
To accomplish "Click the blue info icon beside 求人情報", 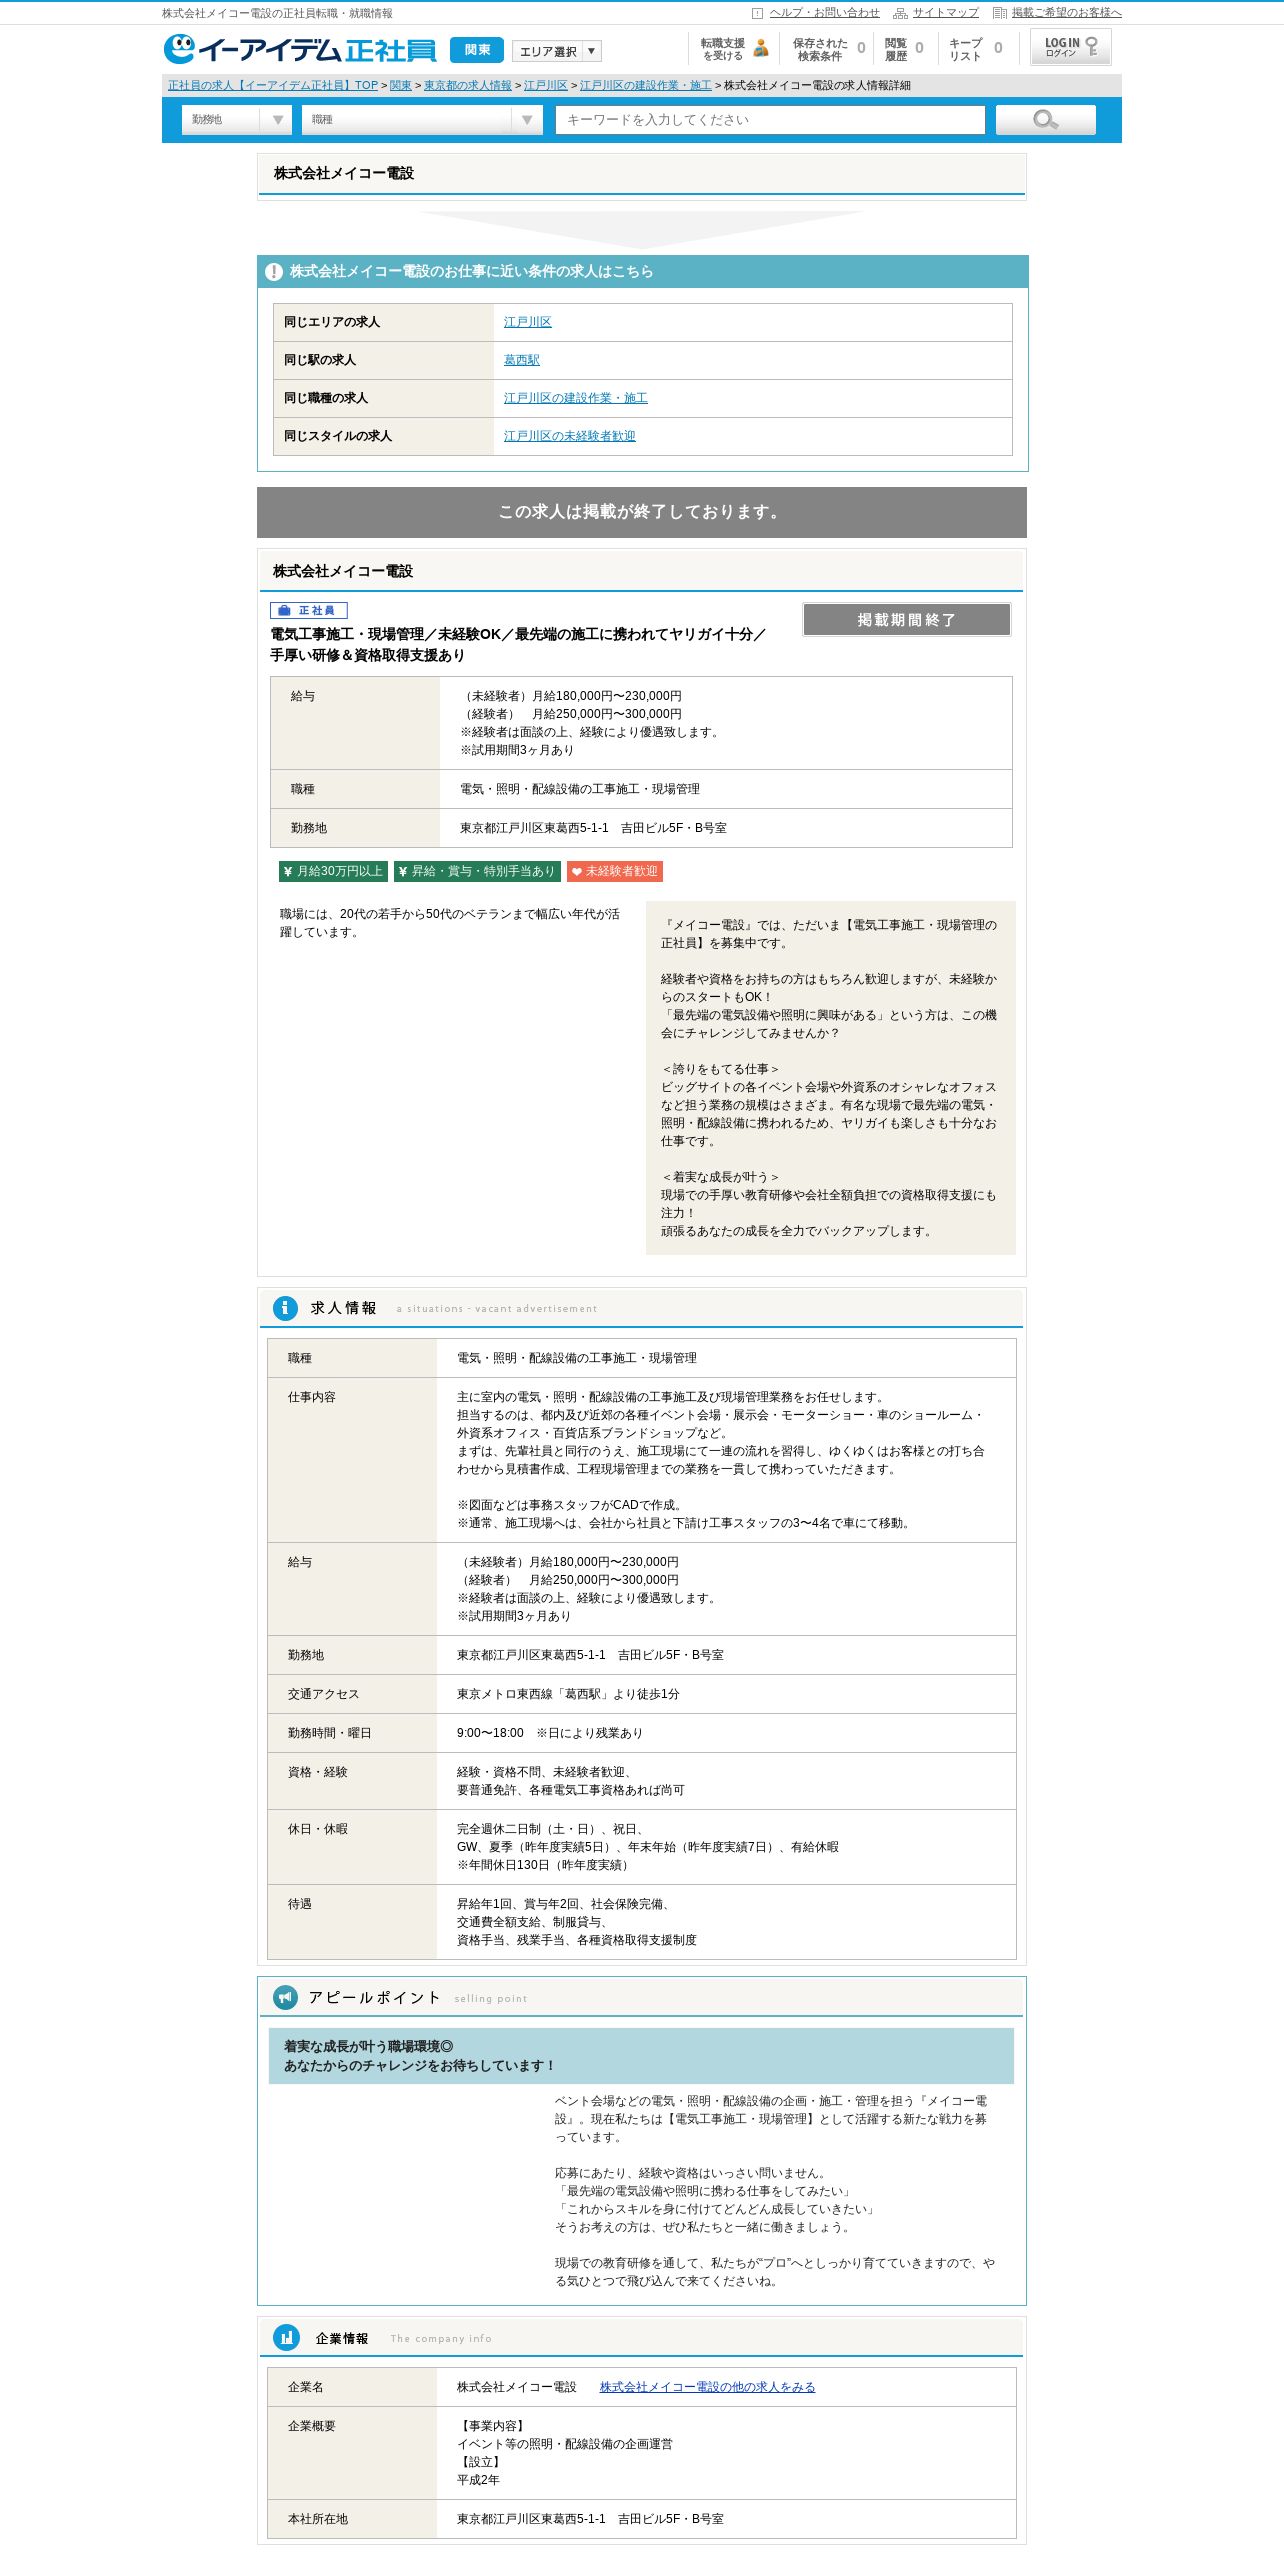I will [x=285, y=1308].
